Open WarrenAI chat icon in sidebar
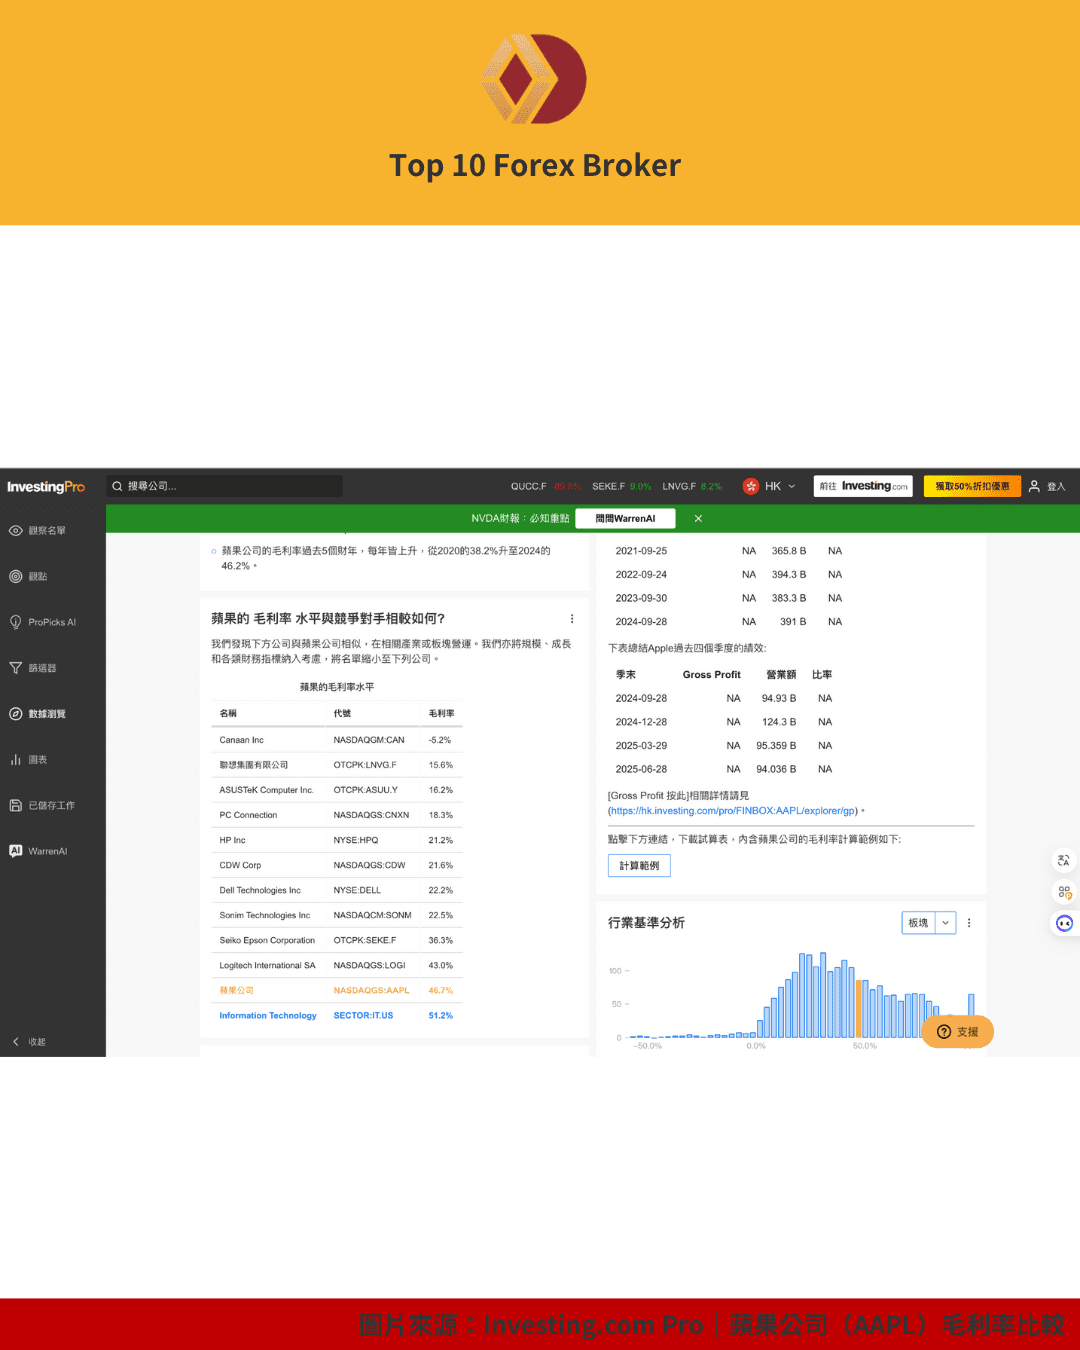This screenshot has width=1080, height=1350. 16,851
